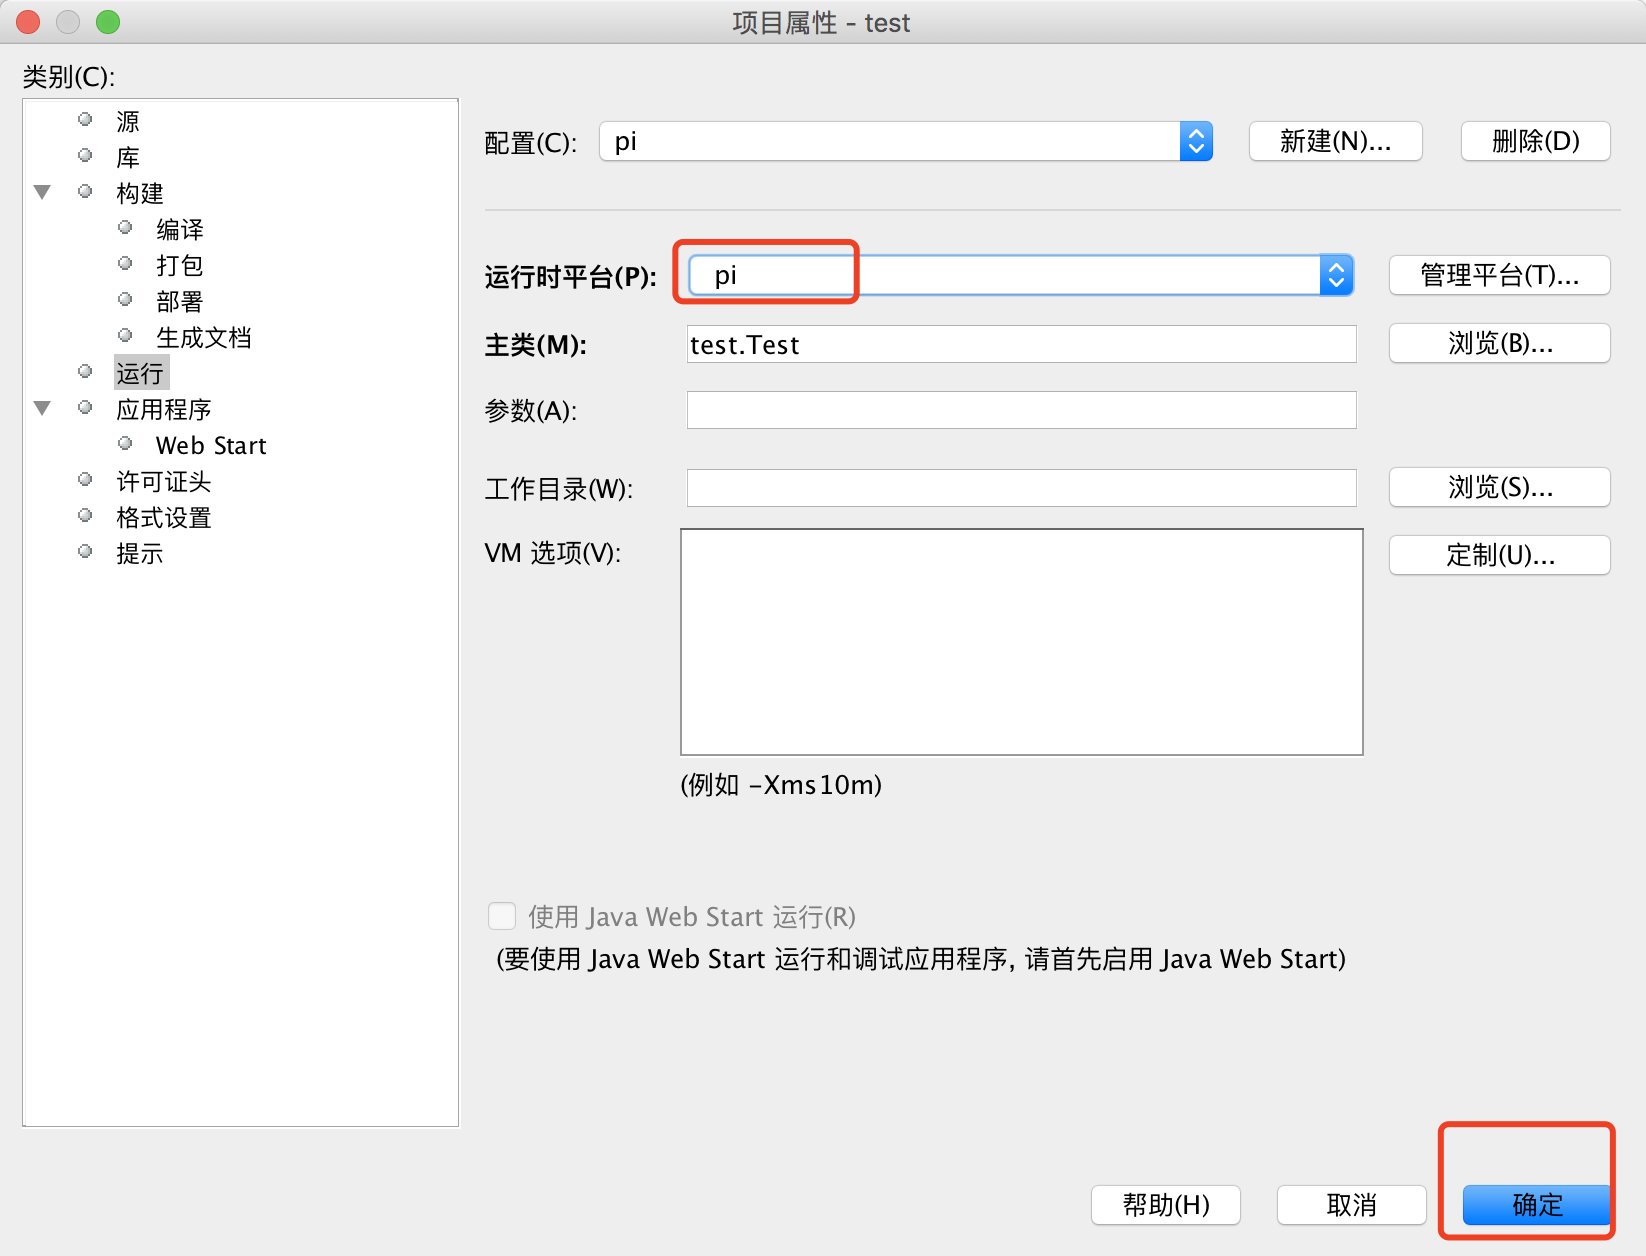The height and width of the screenshot is (1256, 1646).
Task: Click 新建(N)... to create configuration
Action: pyautogui.click(x=1336, y=141)
